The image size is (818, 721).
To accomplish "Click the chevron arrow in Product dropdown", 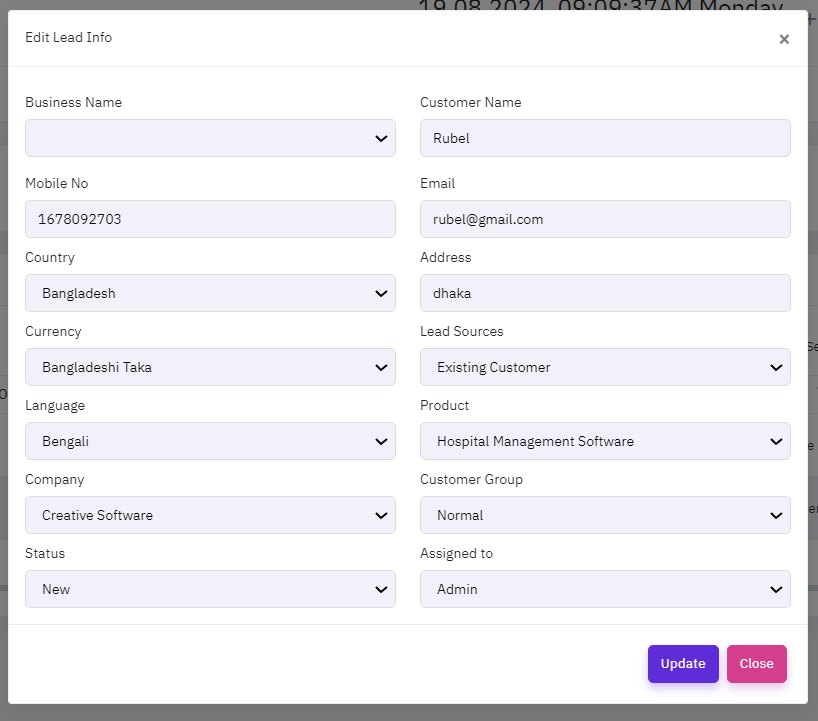I will pyautogui.click(x=776, y=441).
